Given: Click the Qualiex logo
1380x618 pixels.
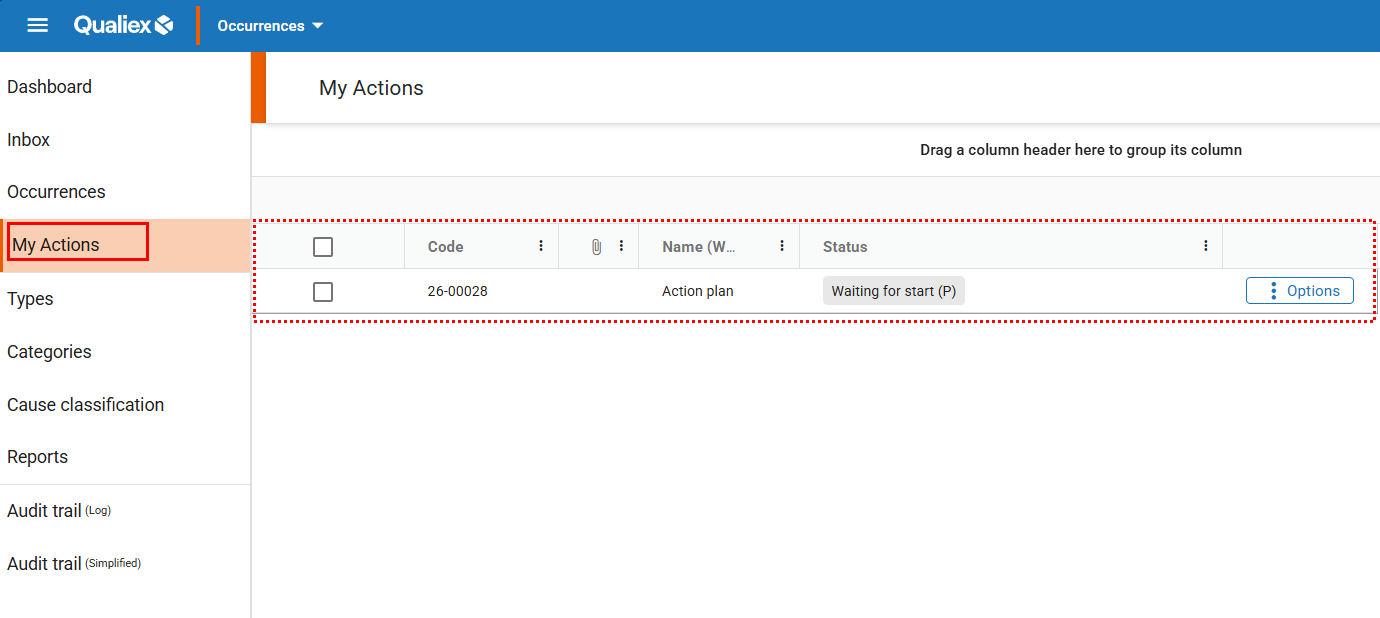Looking at the screenshot, I should [x=123, y=25].
